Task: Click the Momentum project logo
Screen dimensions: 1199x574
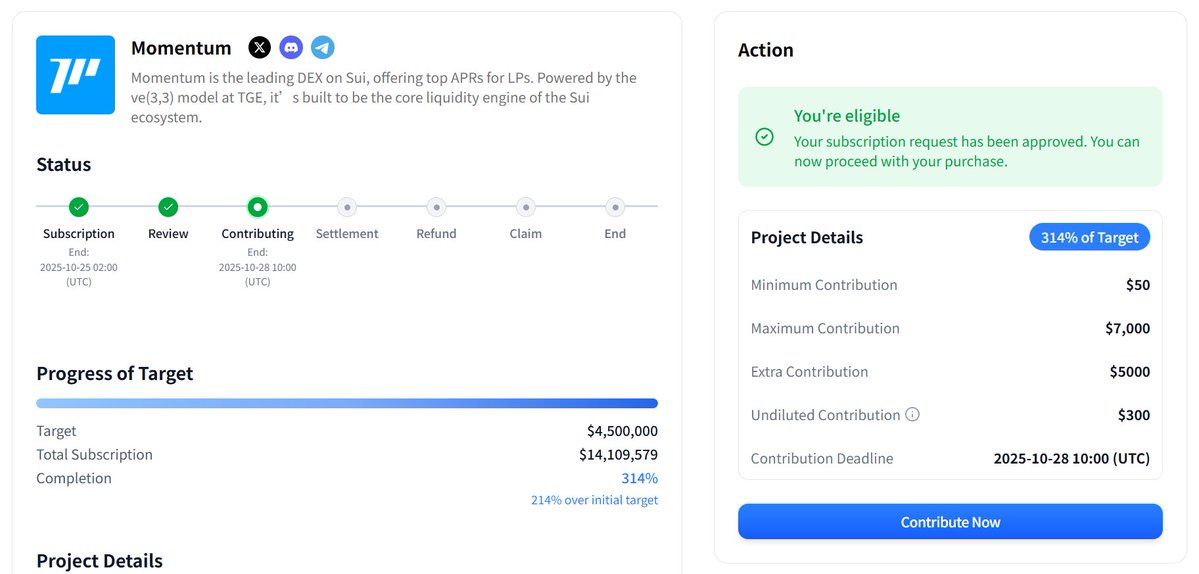Action: [x=75, y=75]
